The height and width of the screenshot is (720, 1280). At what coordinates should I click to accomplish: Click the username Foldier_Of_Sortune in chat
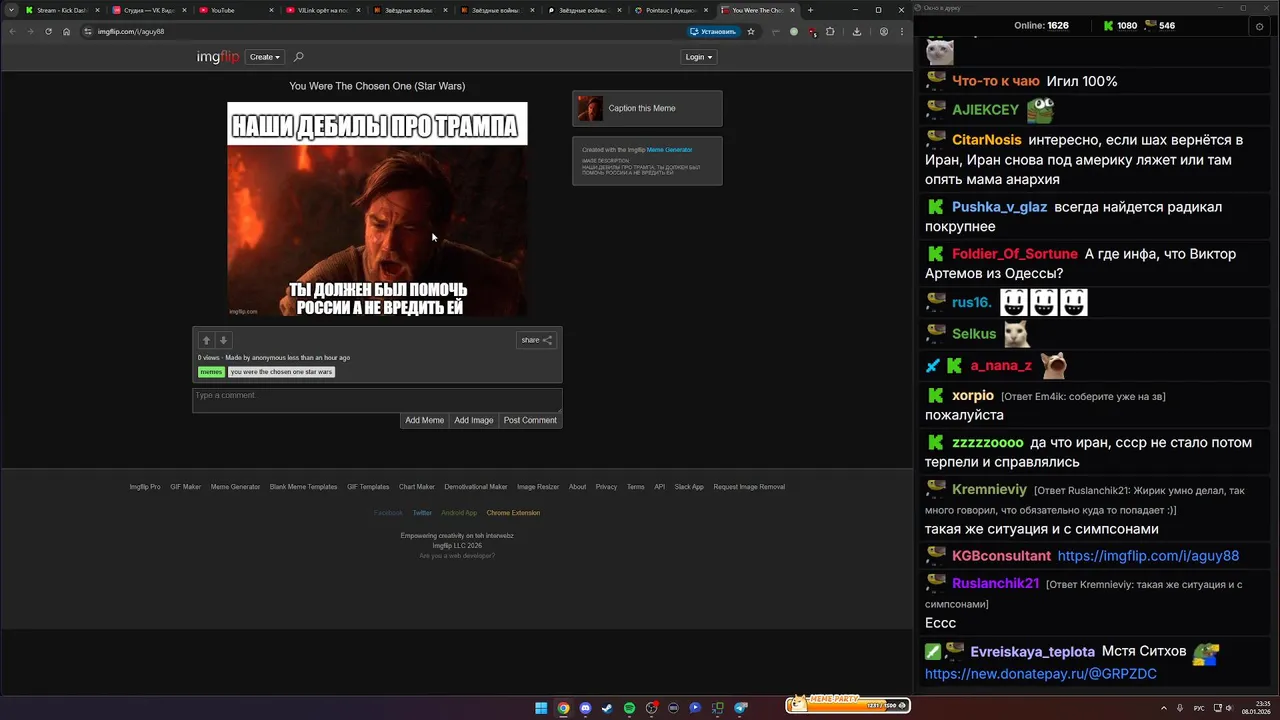pyautogui.click(x=1015, y=254)
